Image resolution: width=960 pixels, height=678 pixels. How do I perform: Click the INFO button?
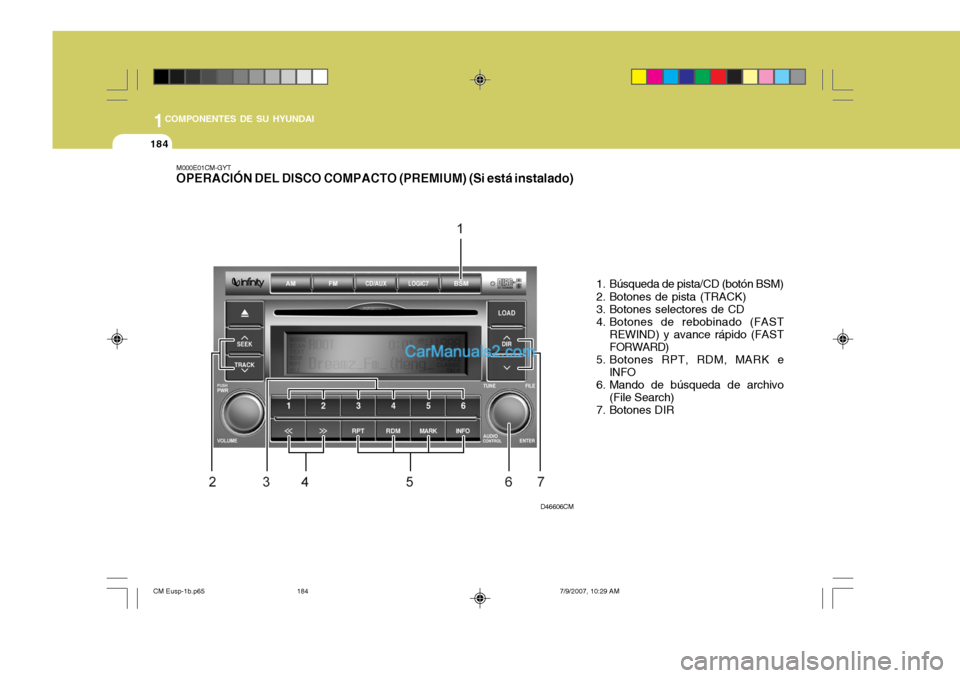tap(463, 431)
